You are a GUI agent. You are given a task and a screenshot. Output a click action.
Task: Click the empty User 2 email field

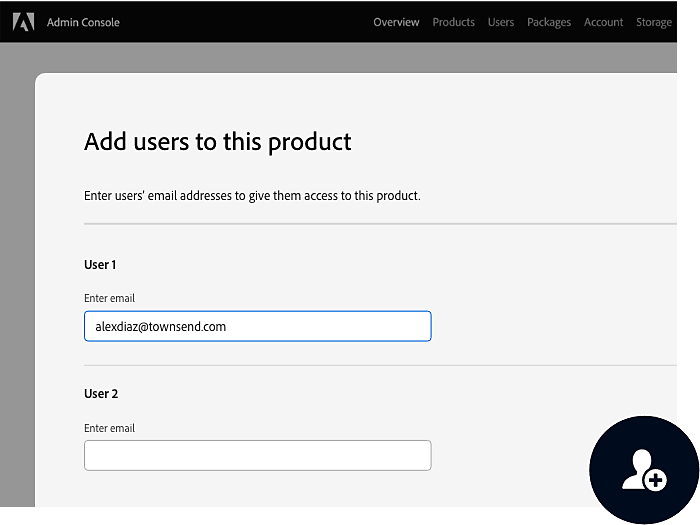[258, 455]
